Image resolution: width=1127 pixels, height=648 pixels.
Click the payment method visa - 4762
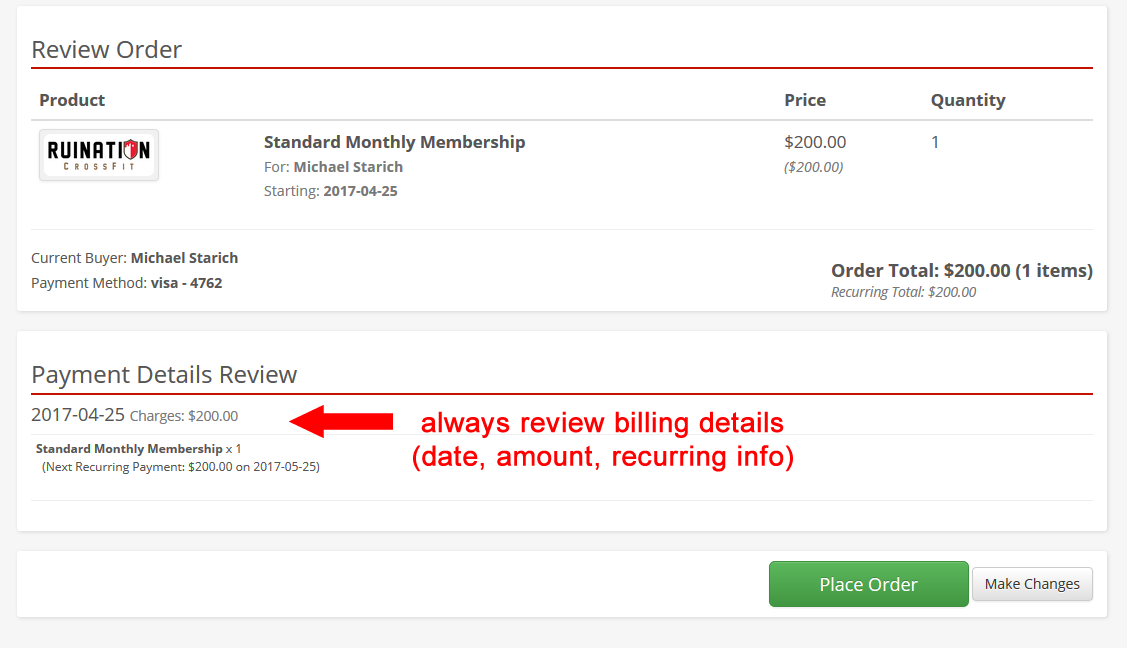pyautogui.click(x=186, y=283)
